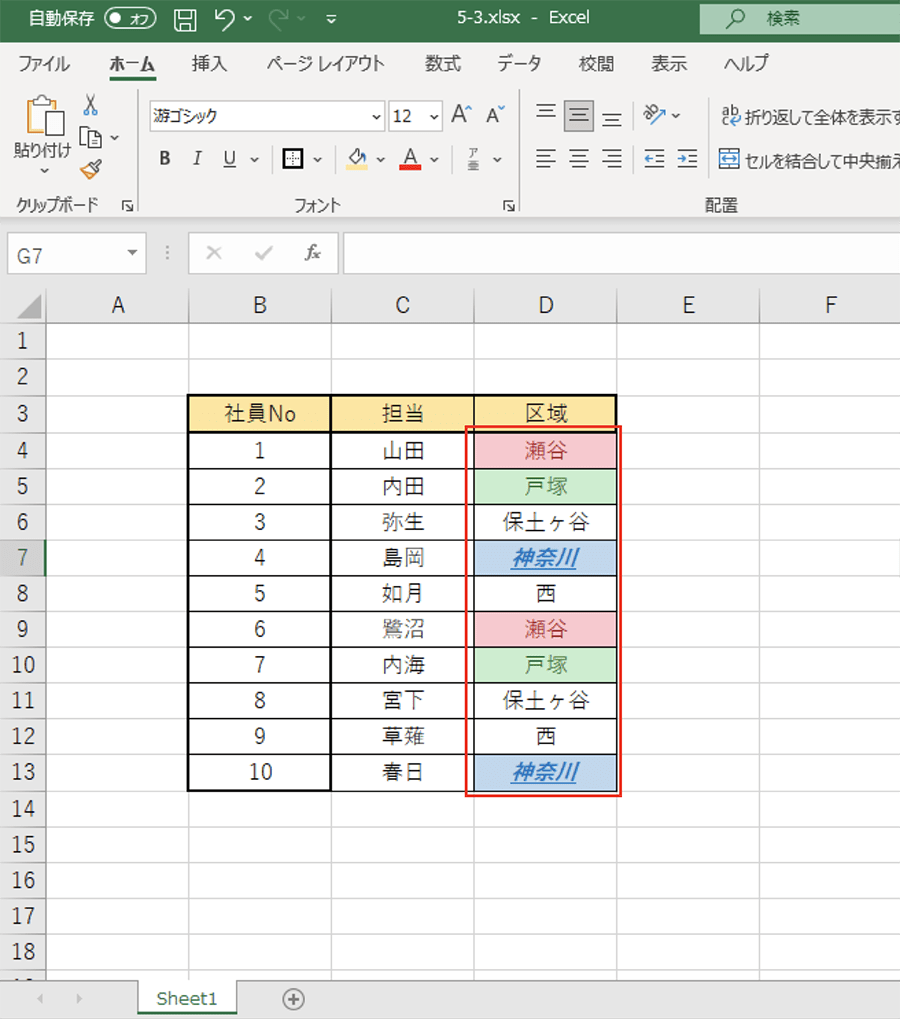Click the Name Box showing G7
Viewport: 900px width, 1019px height.
coord(65,255)
